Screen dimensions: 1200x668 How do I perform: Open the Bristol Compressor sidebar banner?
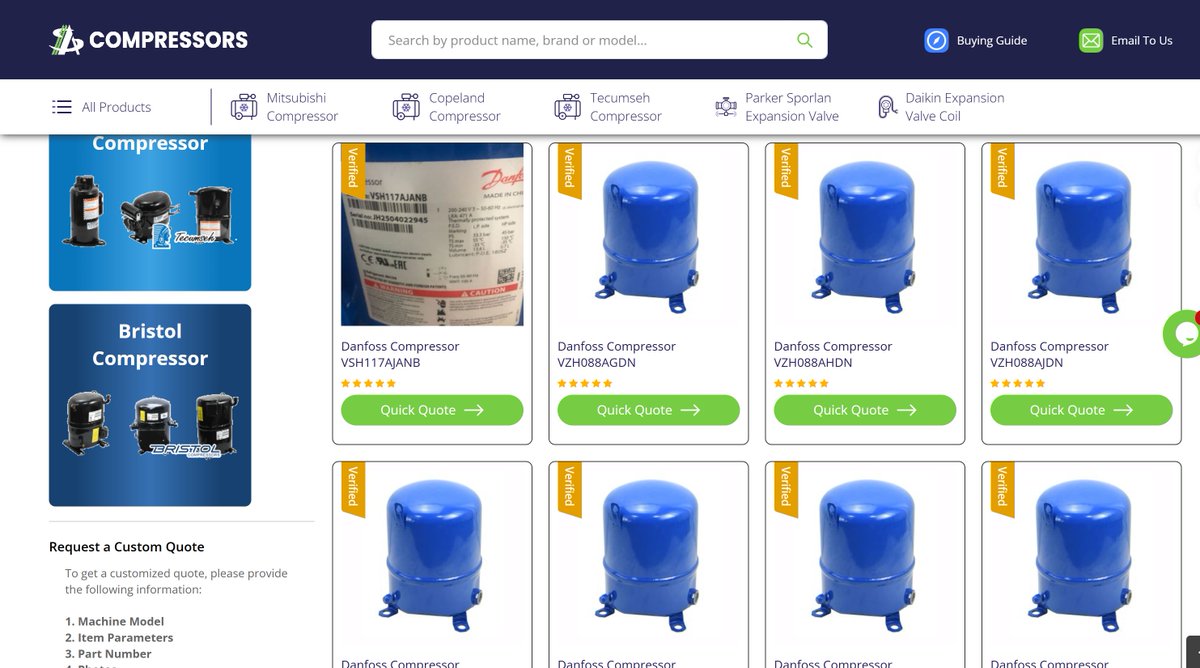[x=150, y=405]
